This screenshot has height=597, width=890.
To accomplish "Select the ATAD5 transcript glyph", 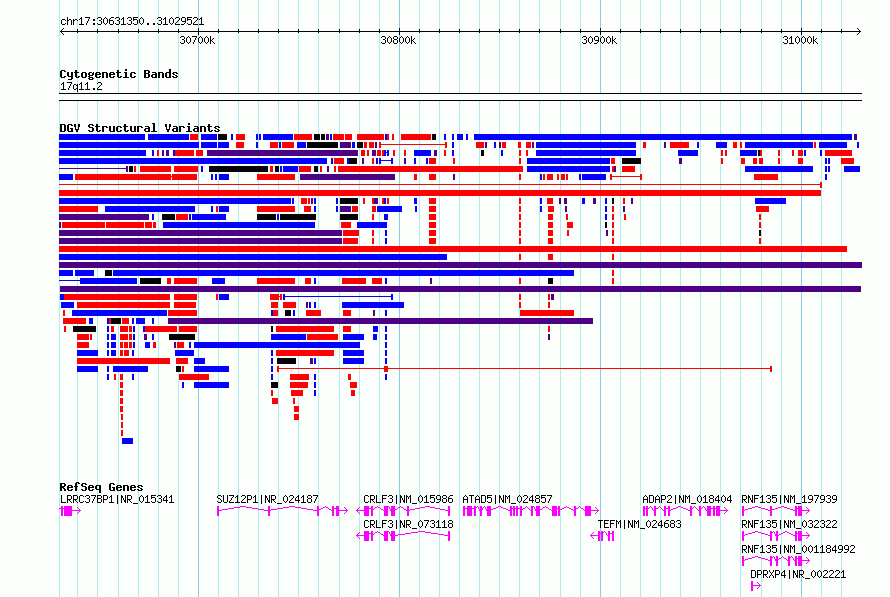I will 530,511.
